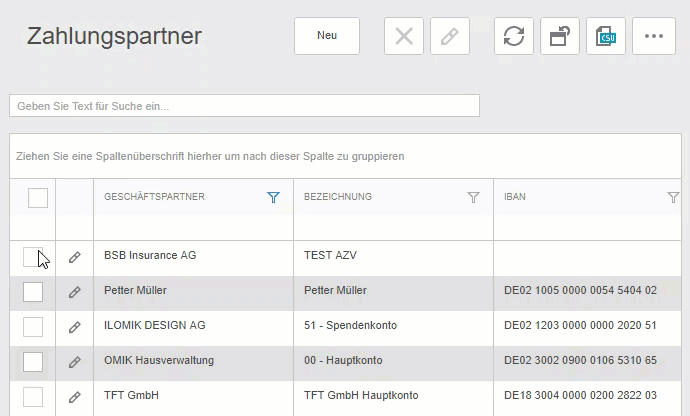Click the unlock layout toolbar icon
This screenshot has width=690, height=416.
(560, 37)
